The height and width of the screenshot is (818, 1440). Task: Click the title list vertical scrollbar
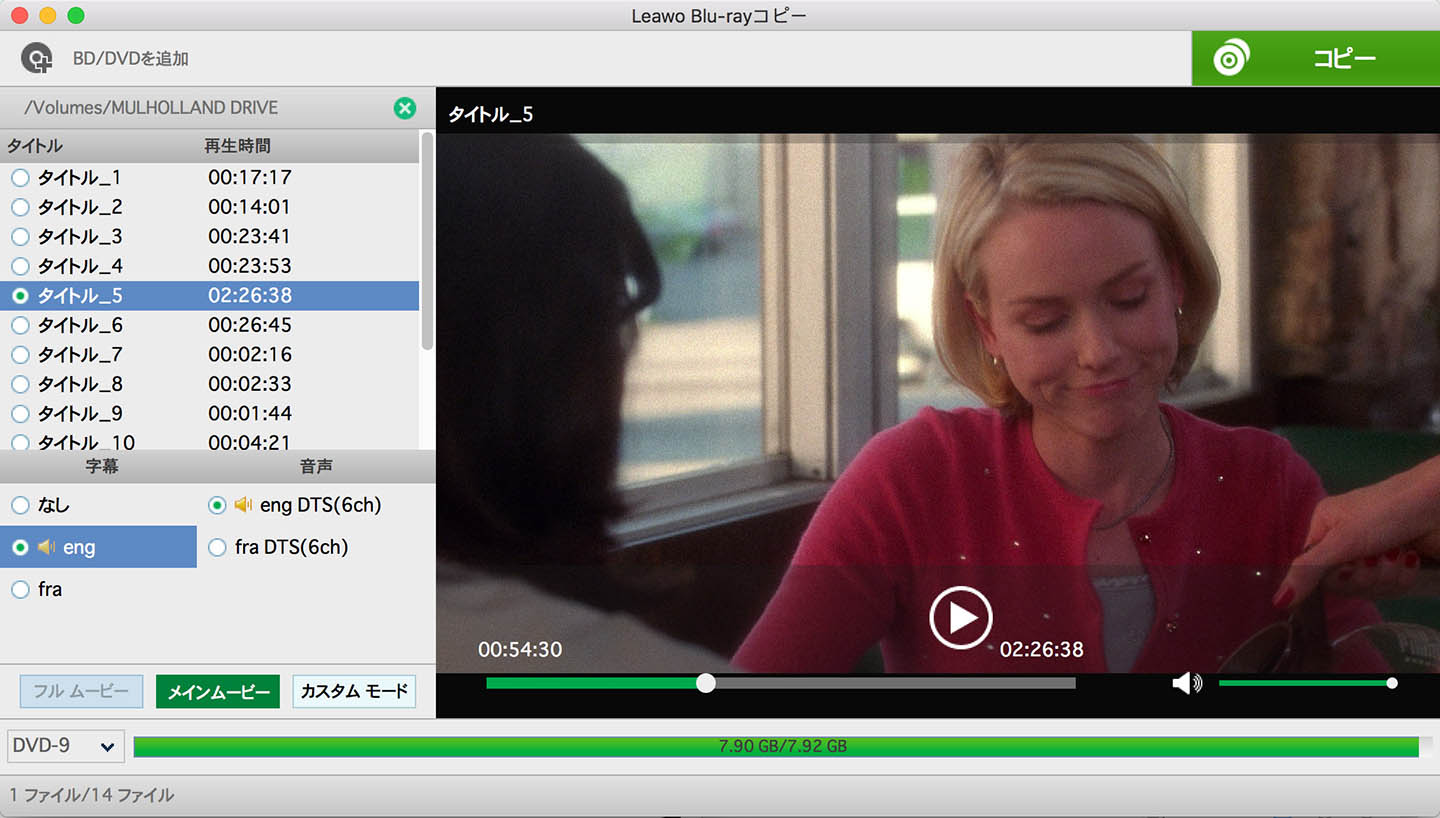pyautogui.click(x=428, y=240)
